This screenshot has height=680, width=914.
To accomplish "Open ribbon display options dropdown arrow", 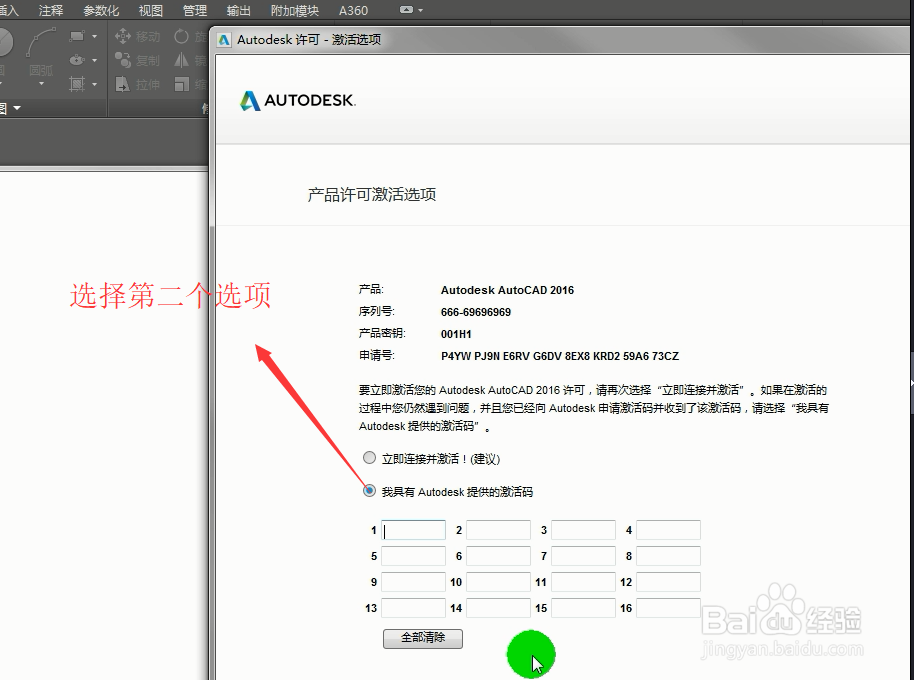I will click(420, 10).
